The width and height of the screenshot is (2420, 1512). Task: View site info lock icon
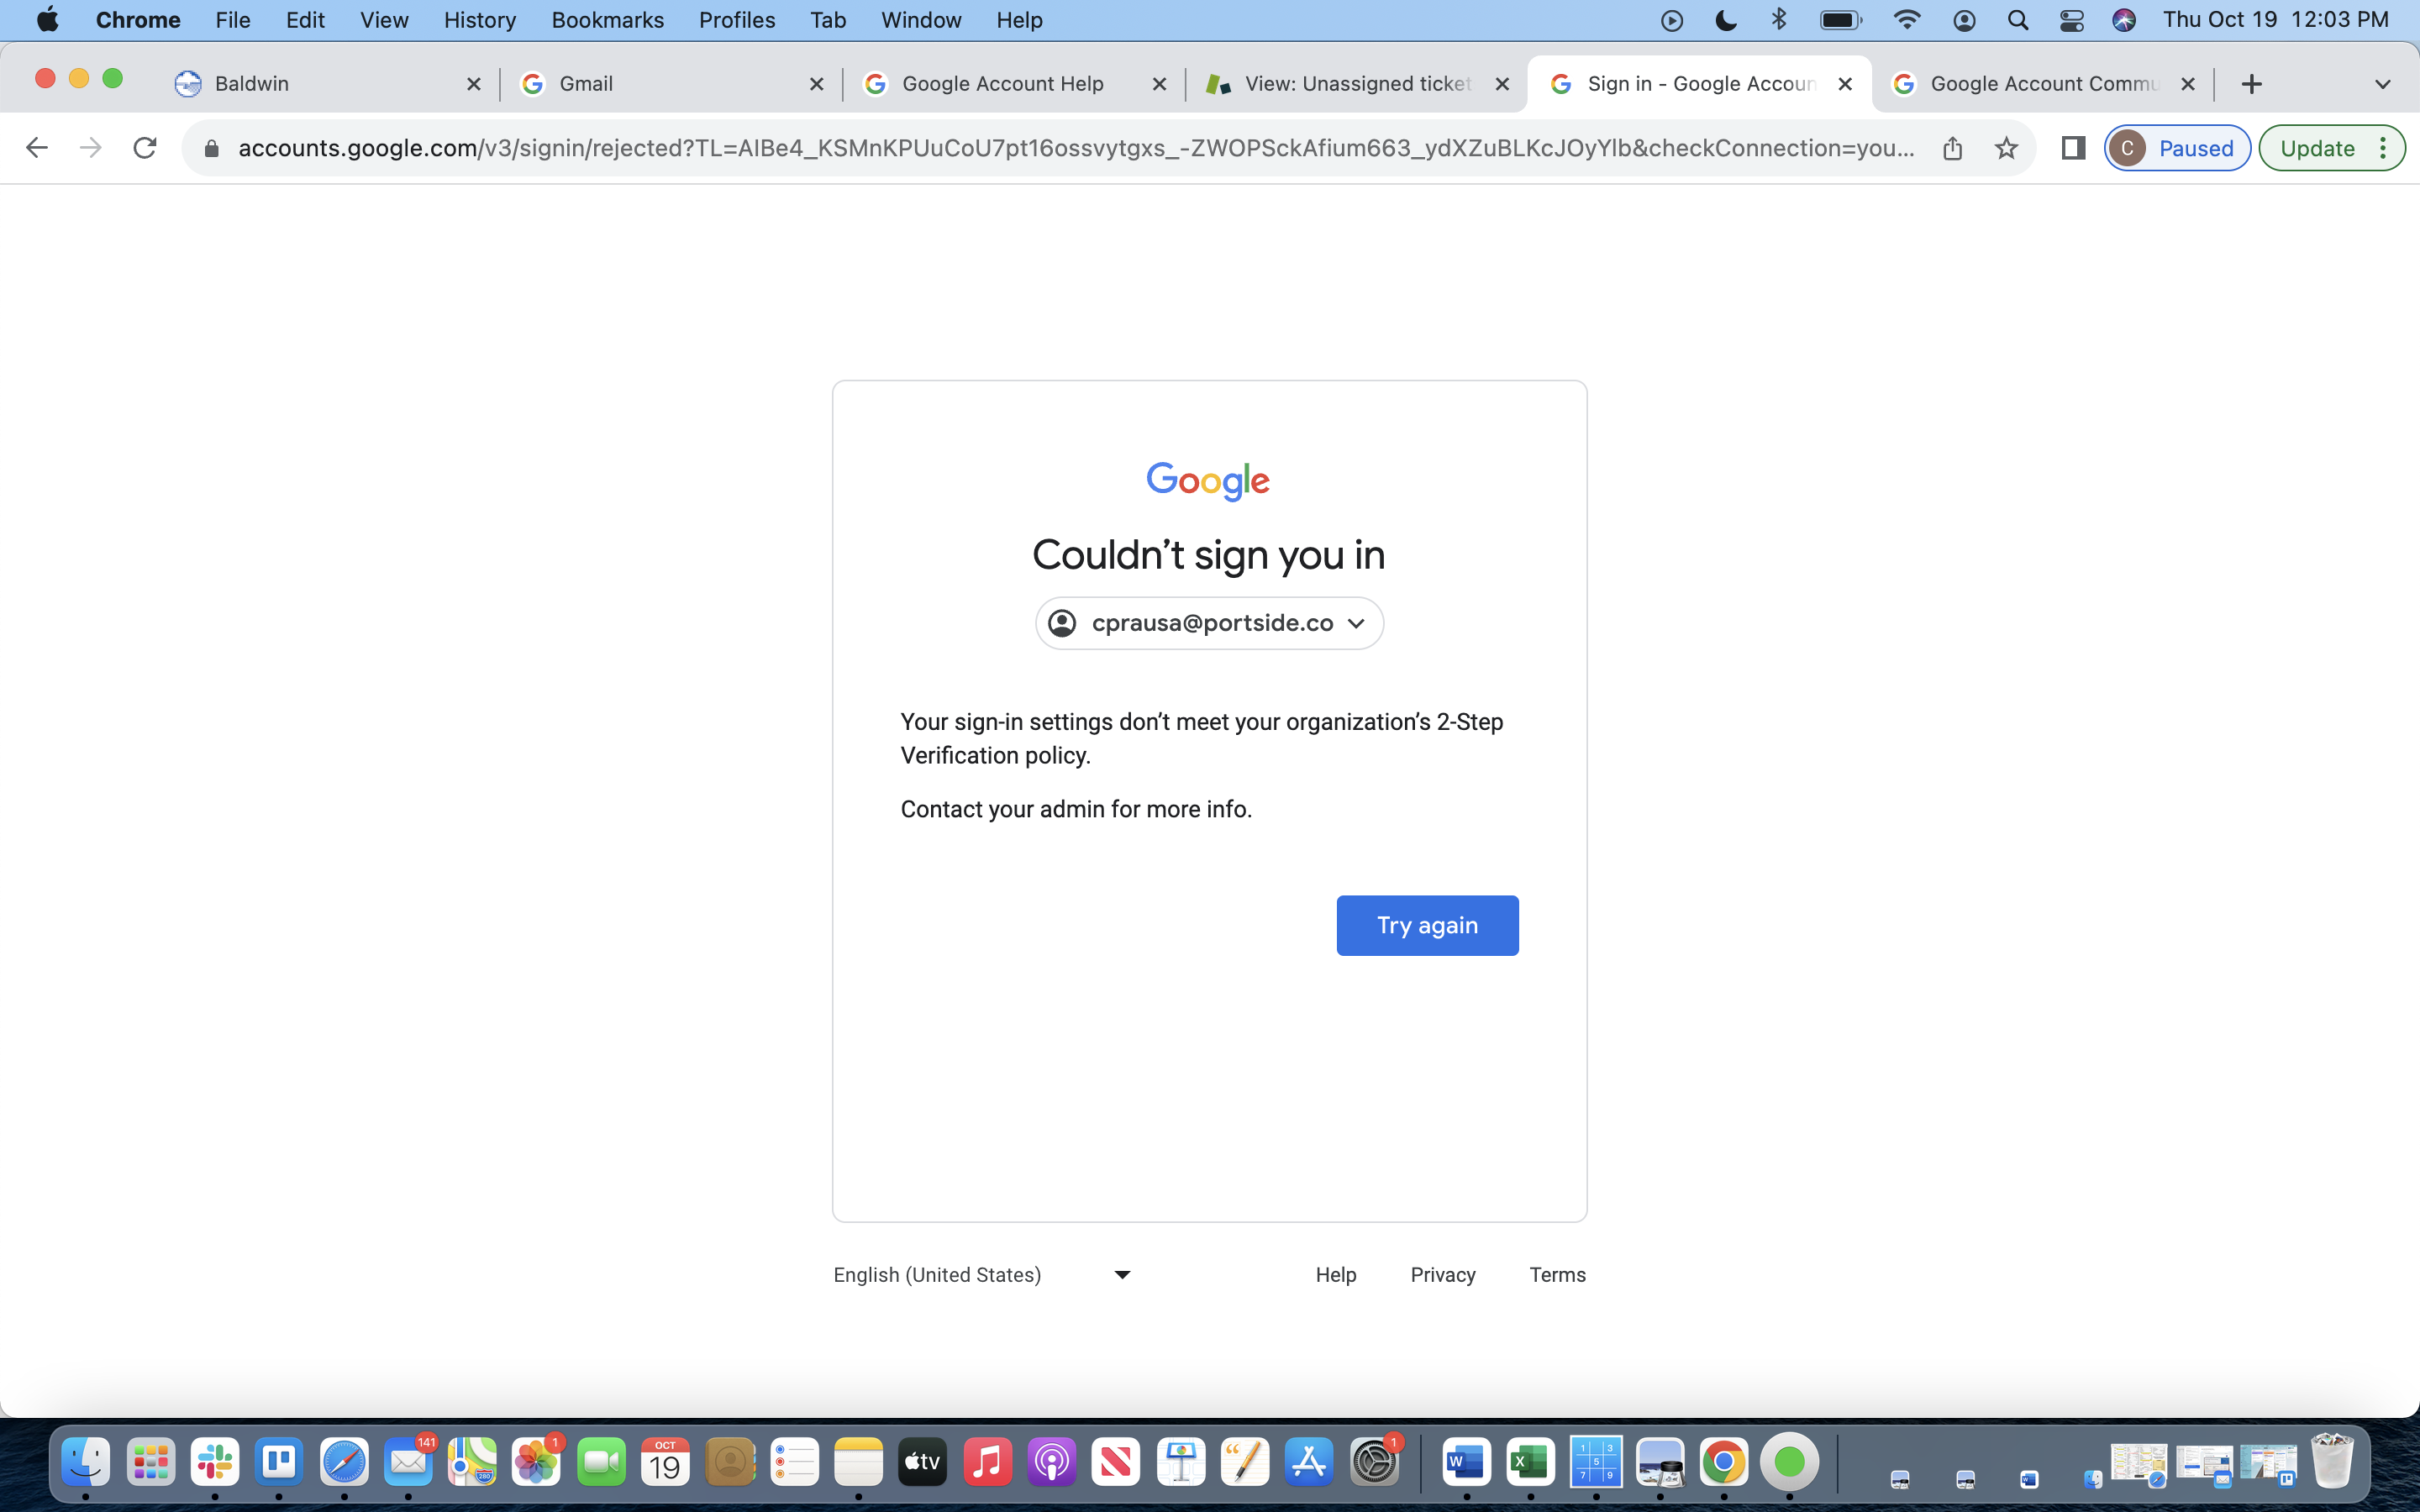point(211,148)
